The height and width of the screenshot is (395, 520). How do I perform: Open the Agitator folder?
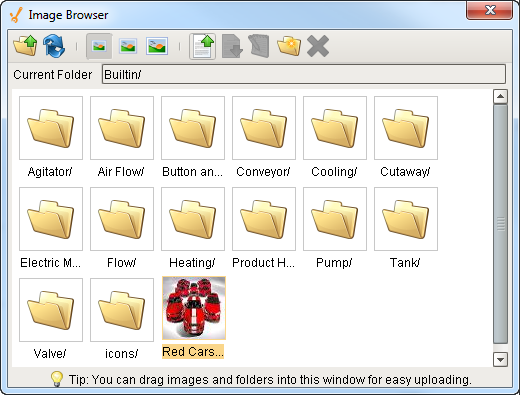(x=51, y=128)
